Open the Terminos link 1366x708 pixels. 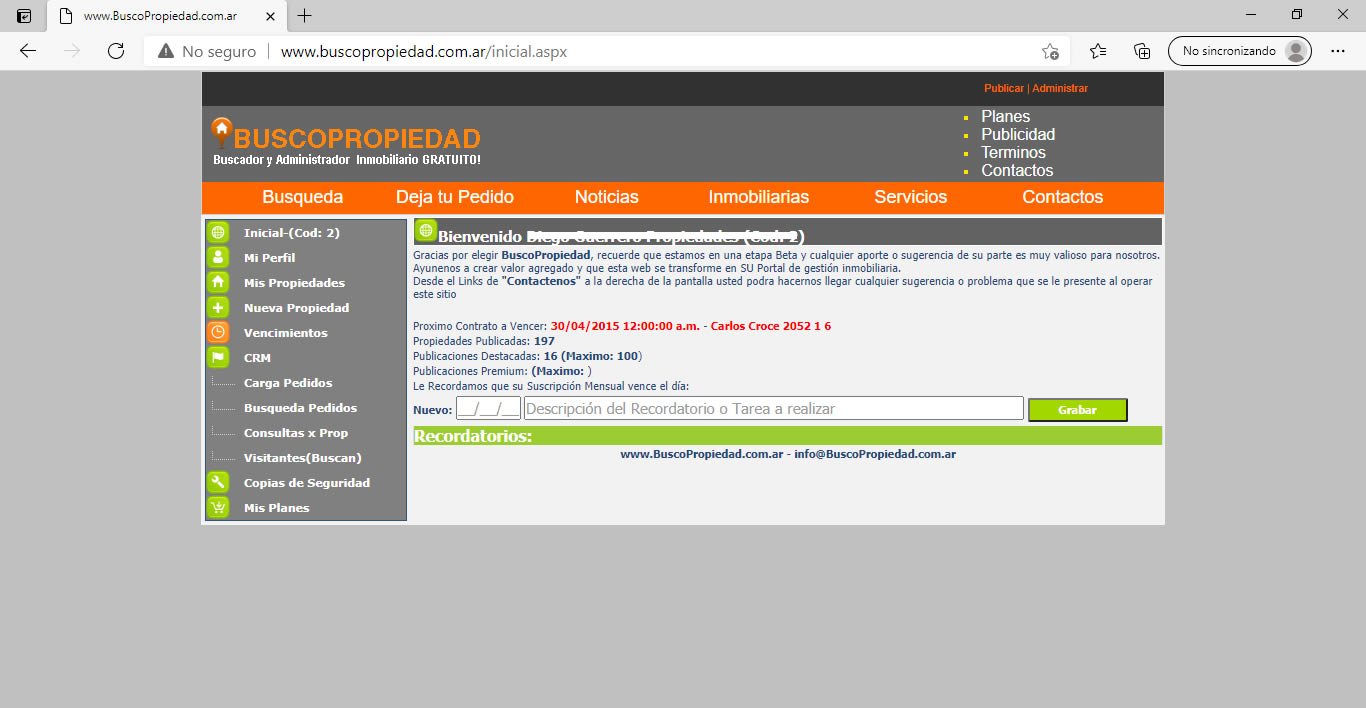[x=1013, y=153]
